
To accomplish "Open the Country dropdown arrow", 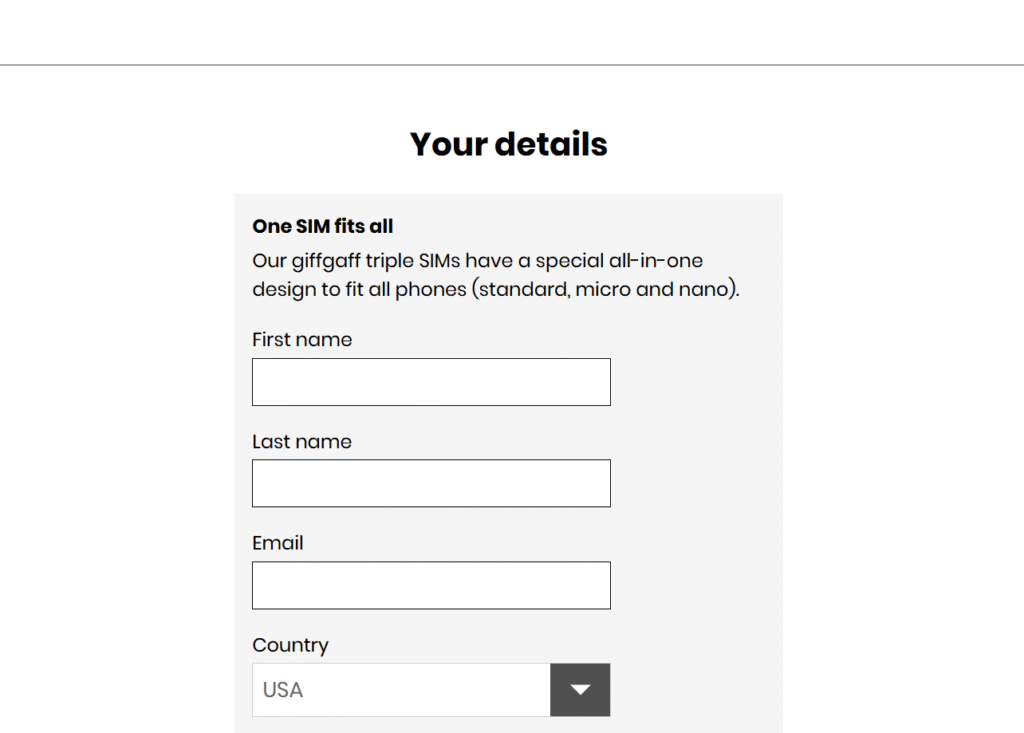I will [580, 690].
